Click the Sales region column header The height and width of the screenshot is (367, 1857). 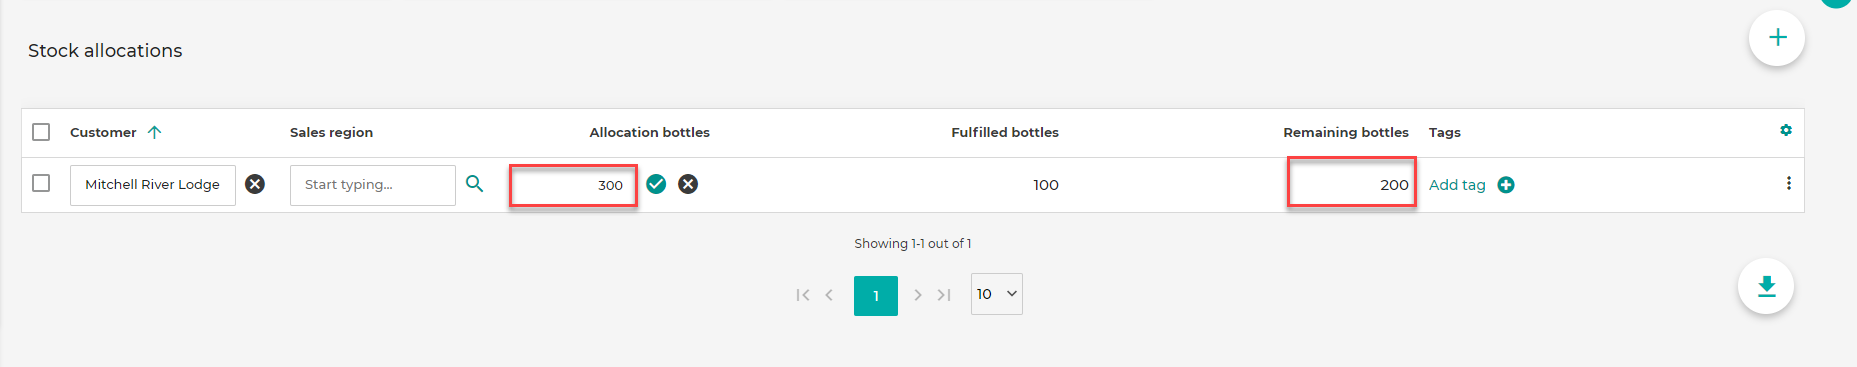[331, 132]
